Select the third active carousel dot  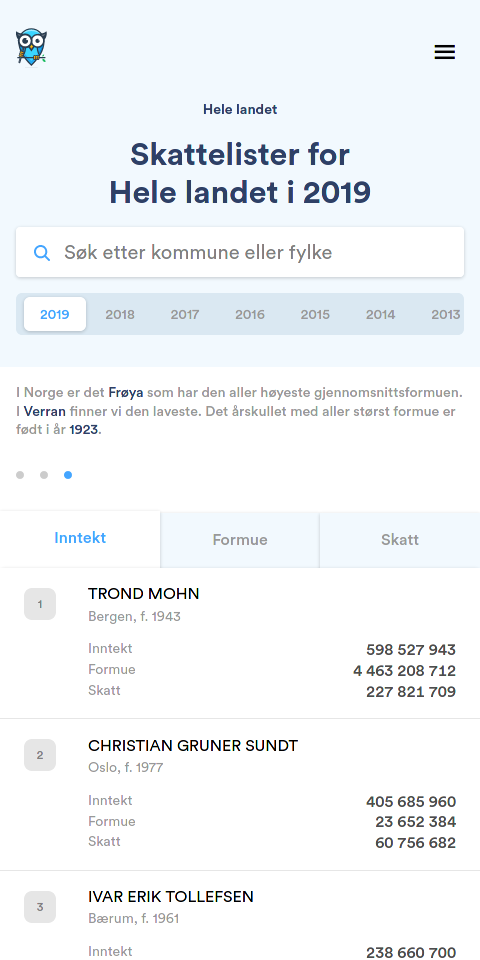tap(68, 474)
